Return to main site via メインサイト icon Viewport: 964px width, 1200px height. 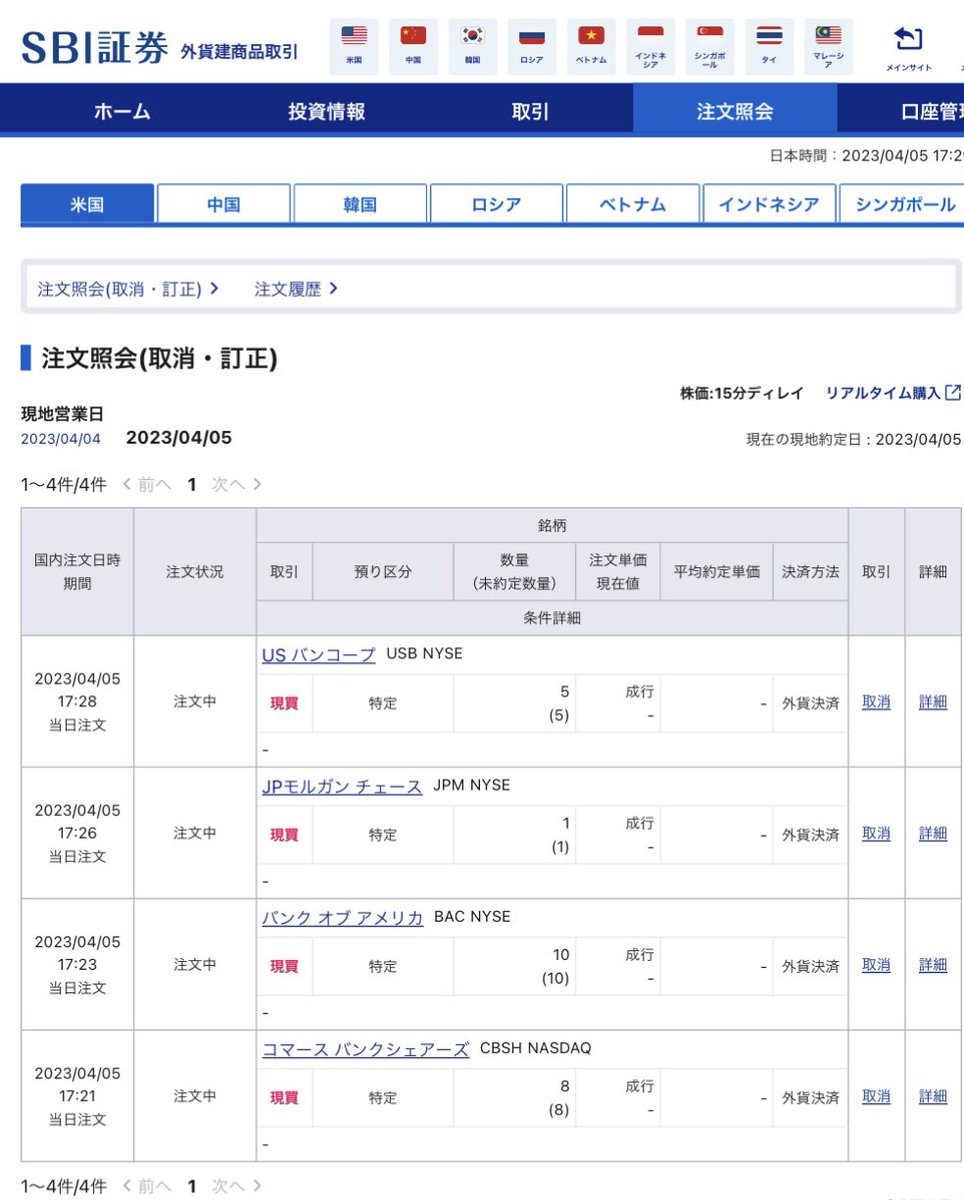(908, 48)
